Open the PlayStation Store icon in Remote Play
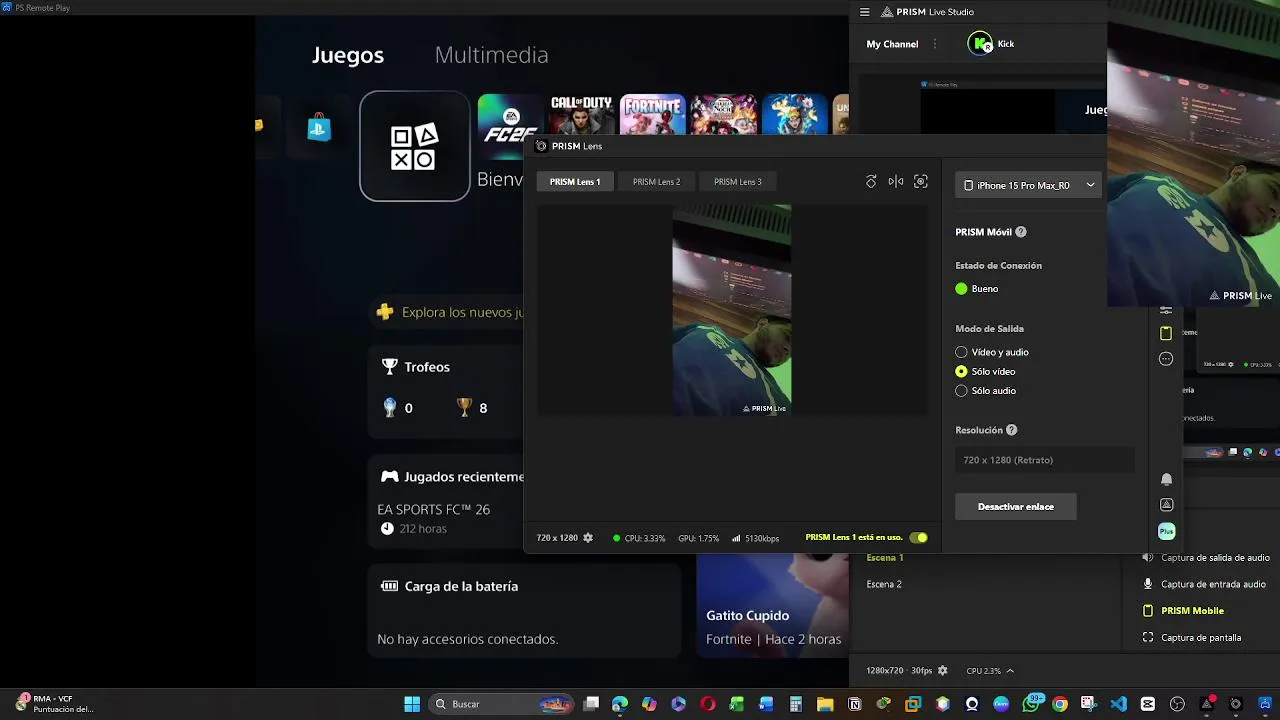Screen dimensions: 1280x720 point(319,128)
